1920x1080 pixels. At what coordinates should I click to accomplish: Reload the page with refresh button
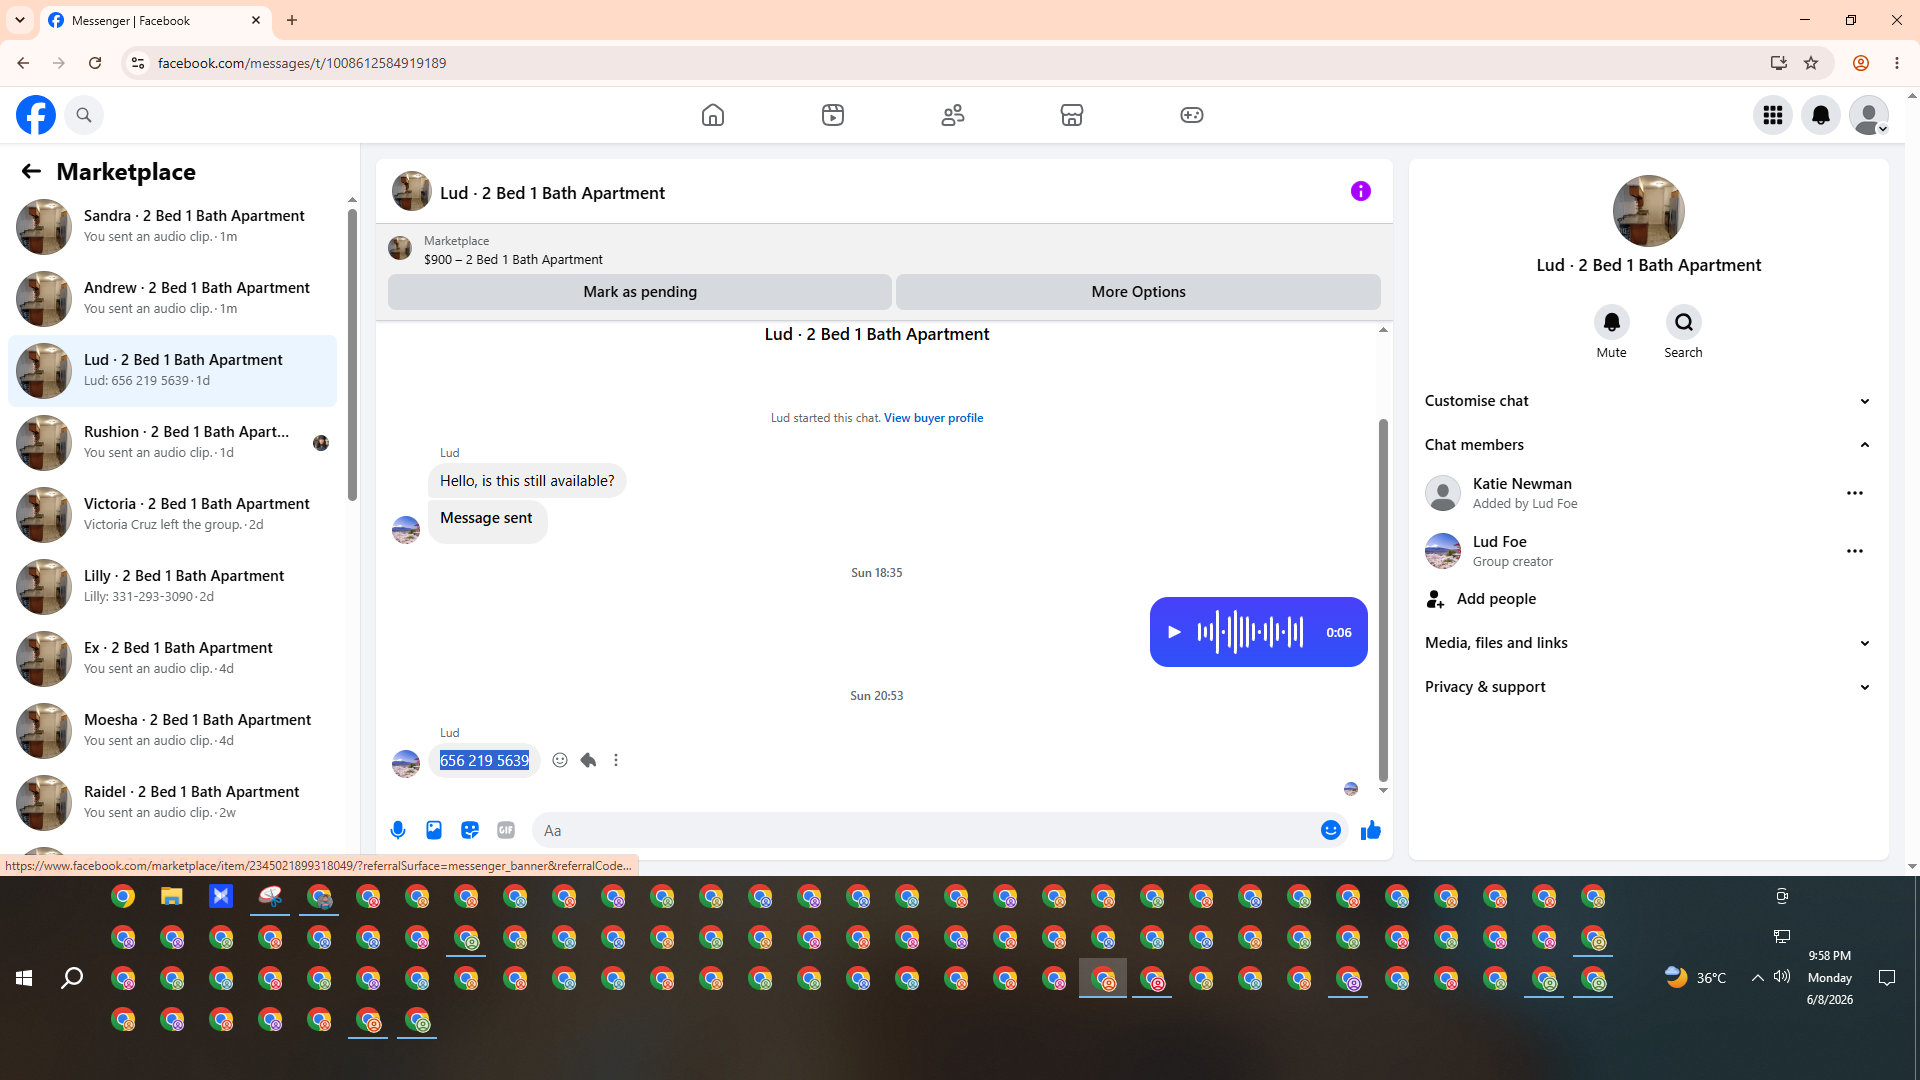click(95, 63)
